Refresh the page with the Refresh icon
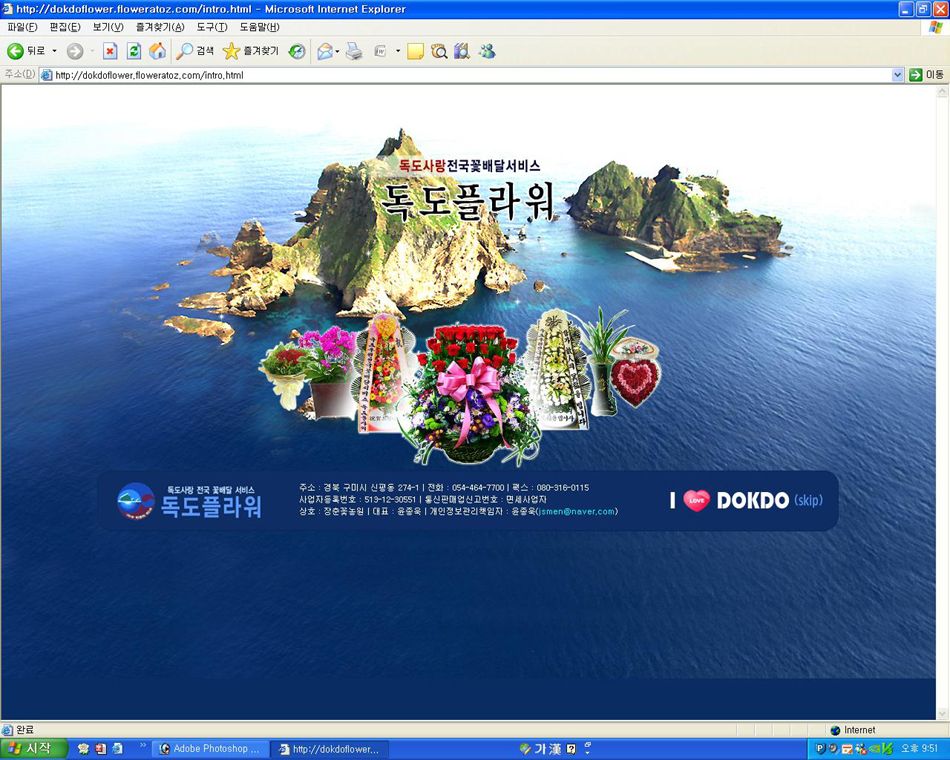 134,51
